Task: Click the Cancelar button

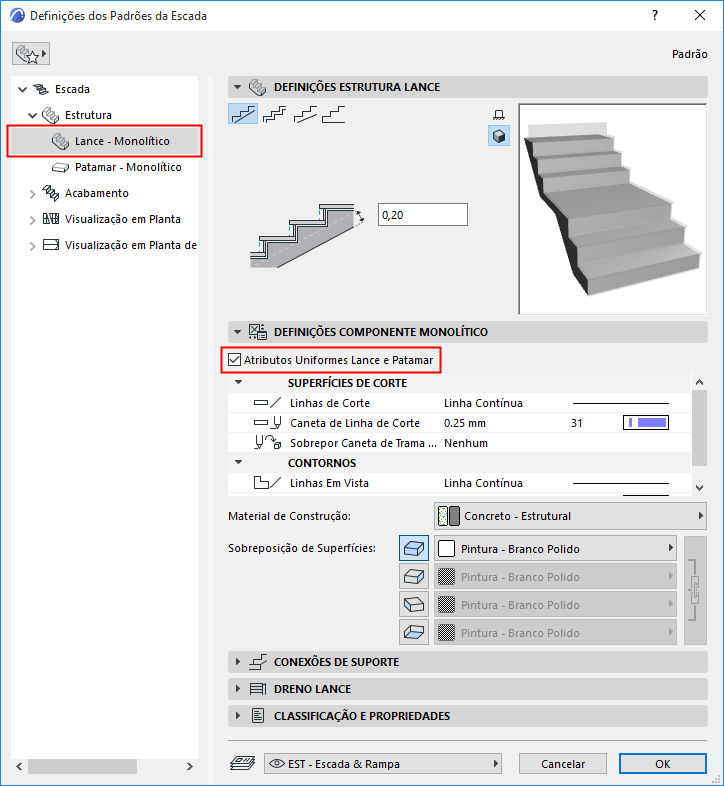Action: (563, 763)
